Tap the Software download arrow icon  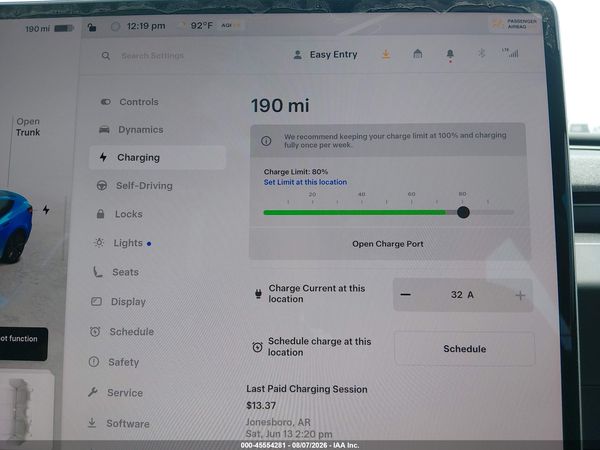point(92,422)
